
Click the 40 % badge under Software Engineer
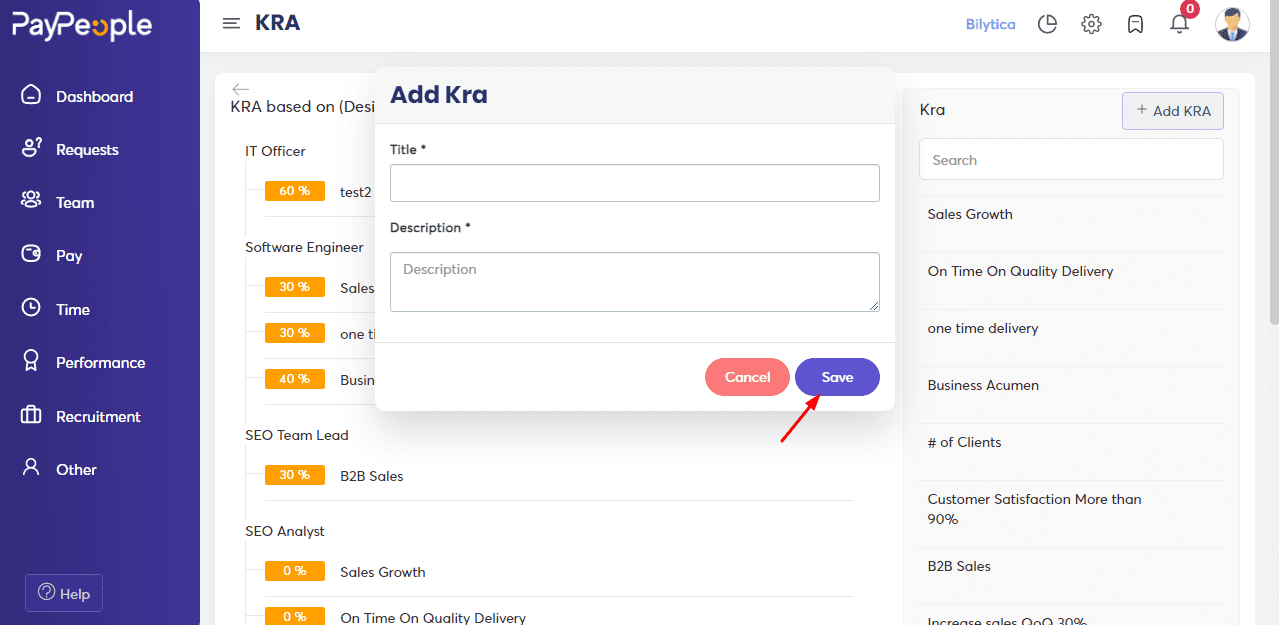pos(295,379)
